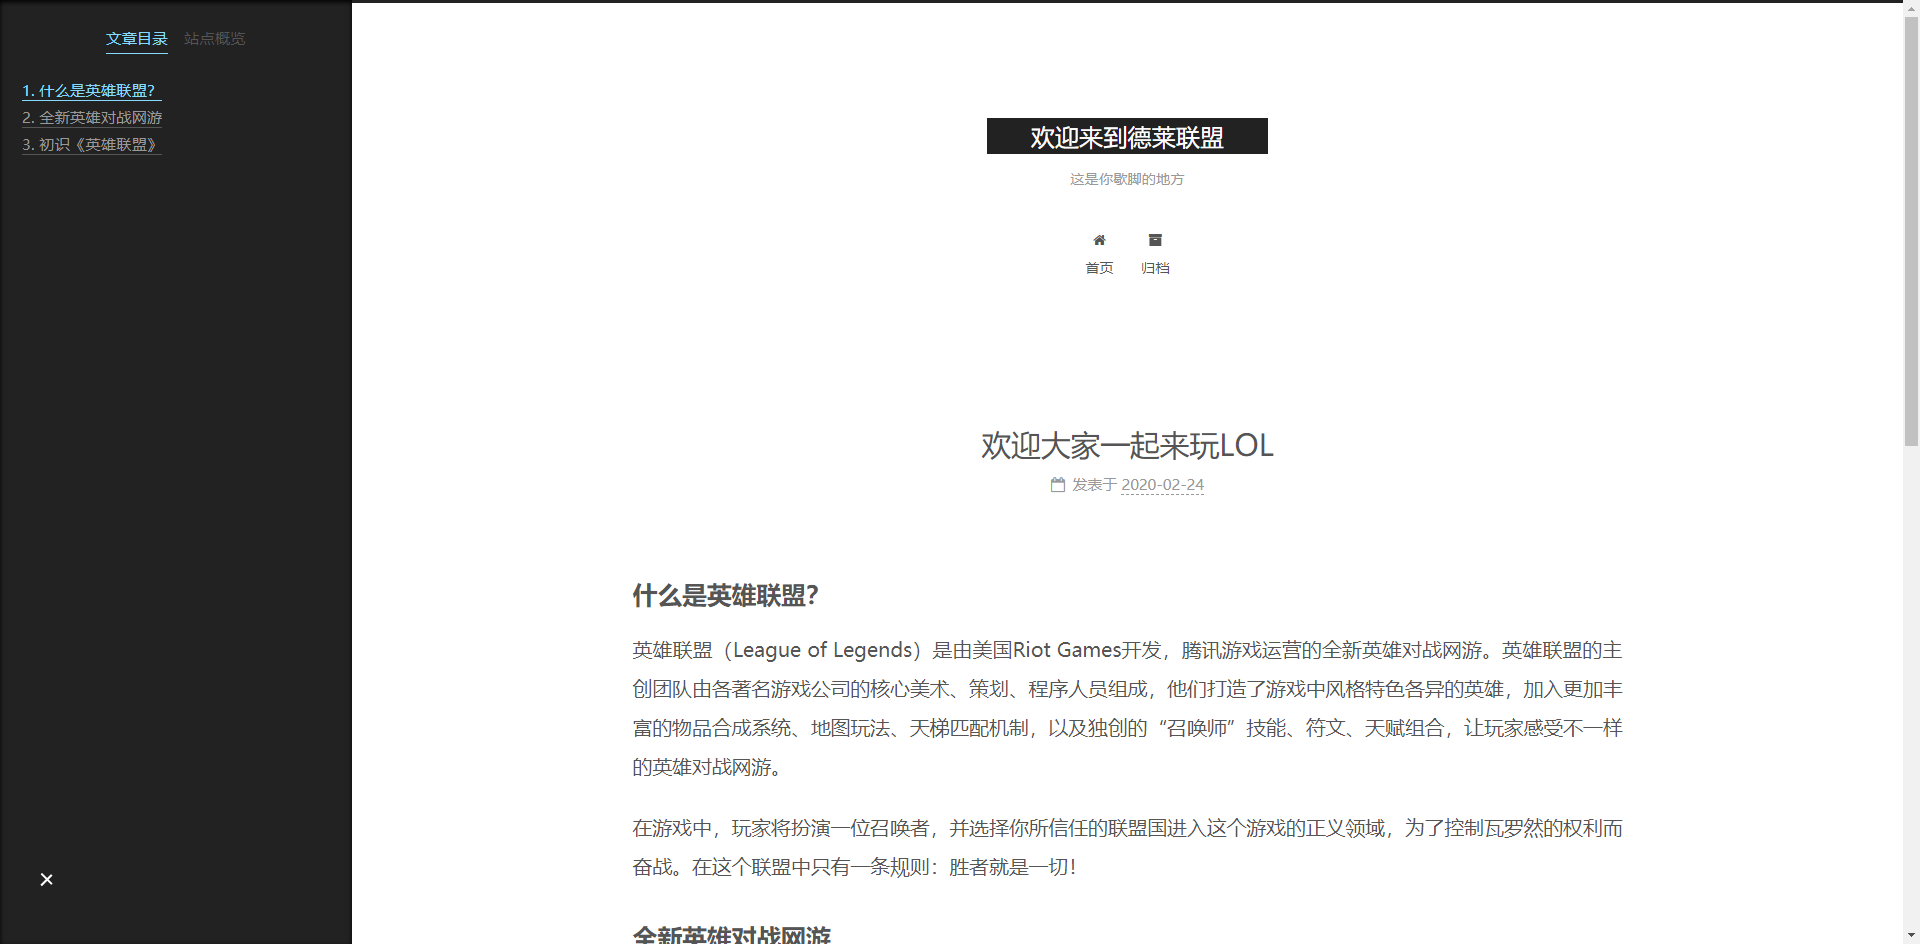Click the scrollbar up arrow
Viewport: 1920px width, 944px height.
pos(1911,9)
